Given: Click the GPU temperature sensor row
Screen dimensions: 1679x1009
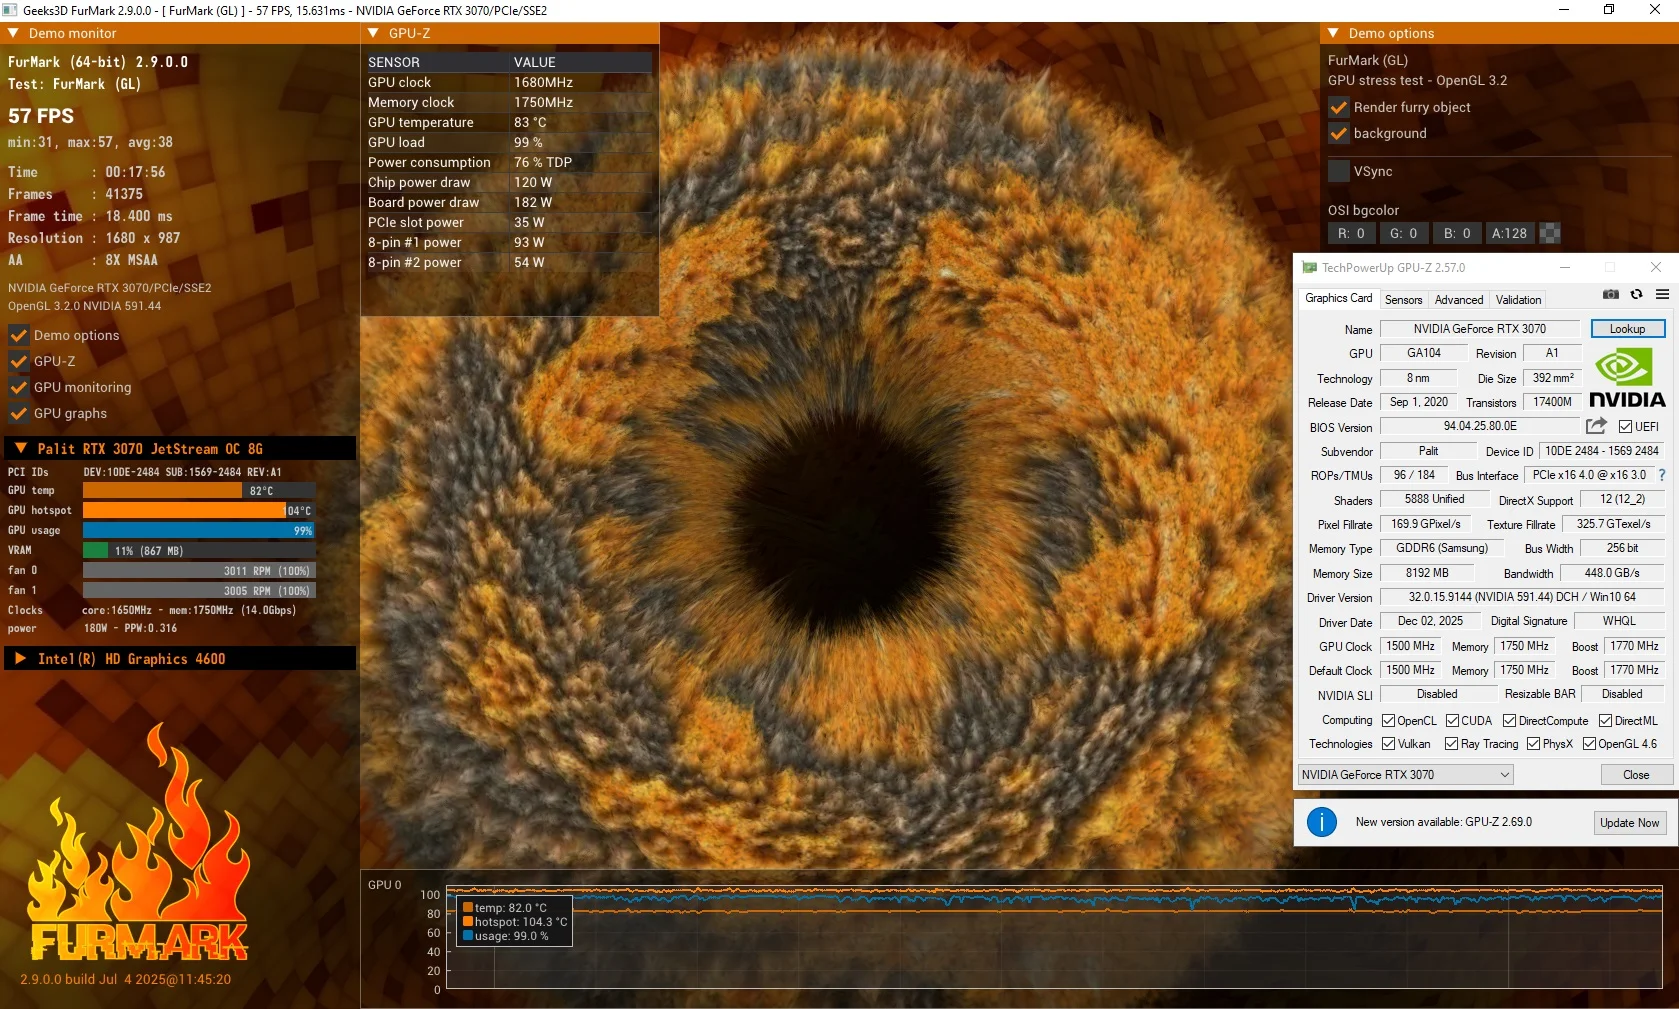Looking at the screenshot, I should click(509, 122).
